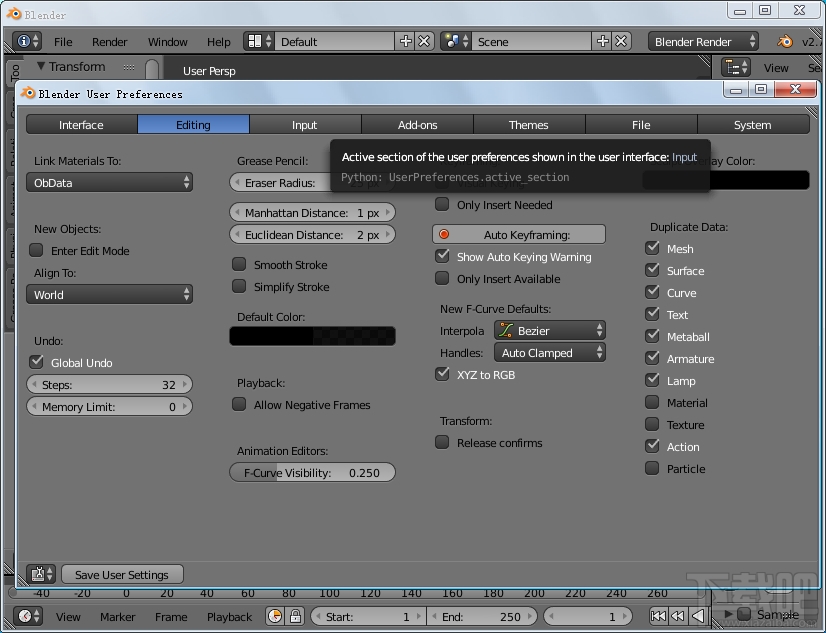Switch to the Add-ons tab
The height and width of the screenshot is (633, 826).
[x=417, y=124]
